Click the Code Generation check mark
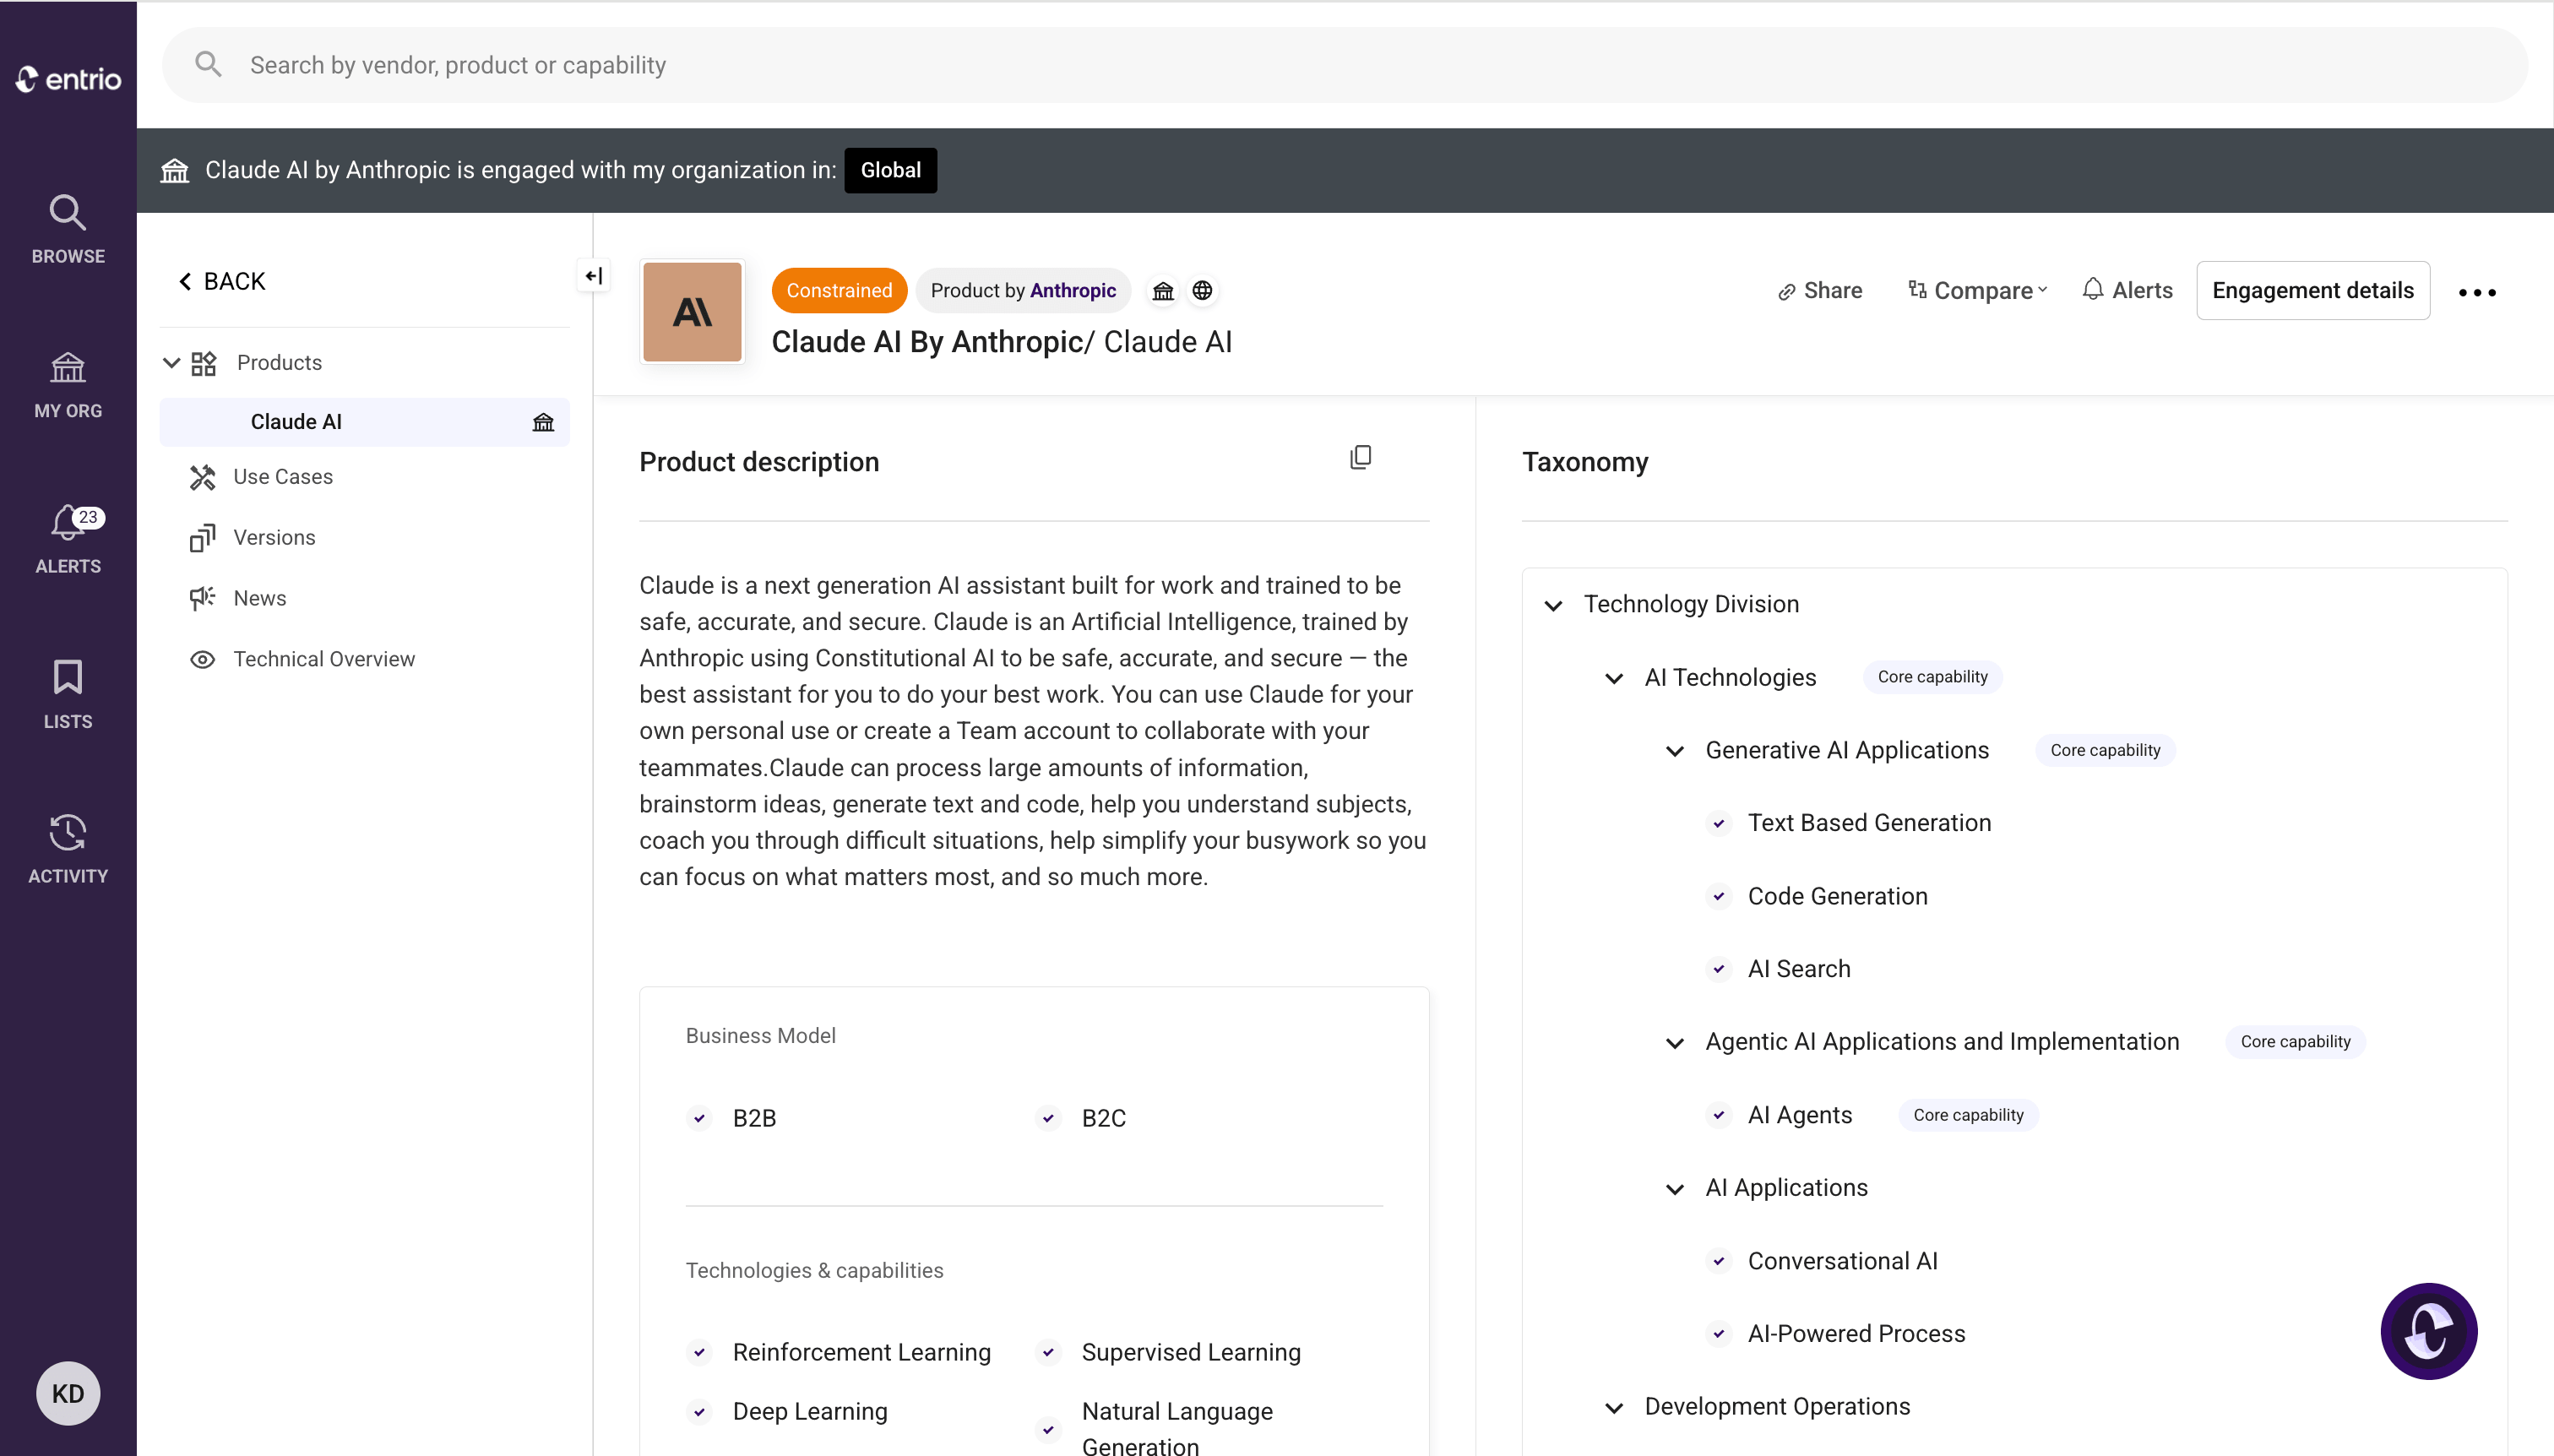Screen dimensions: 2554x1456 1718,897
